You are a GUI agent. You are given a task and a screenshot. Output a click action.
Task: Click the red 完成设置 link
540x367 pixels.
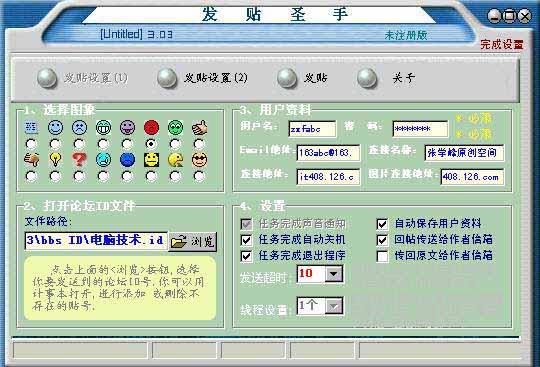point(502,44)
